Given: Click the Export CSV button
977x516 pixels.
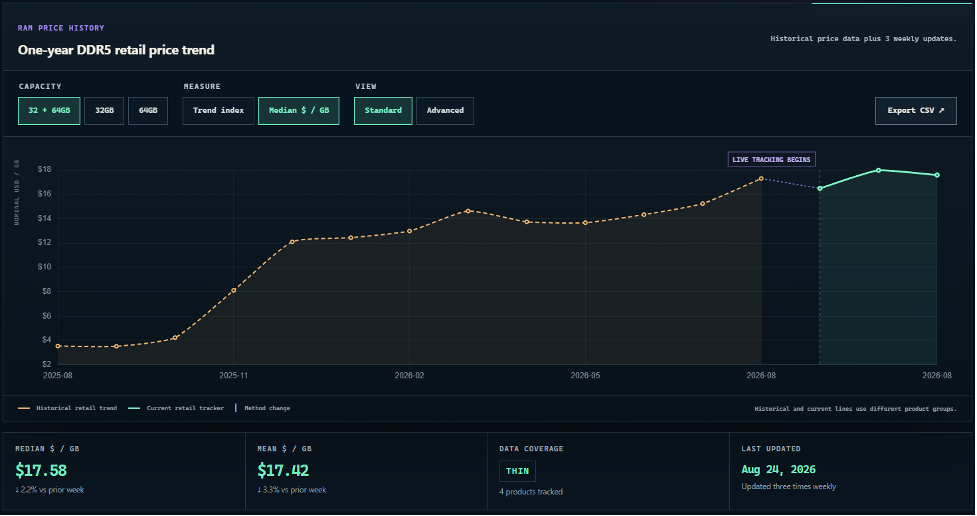Looking at the screenshot, I should coord(915,111).
